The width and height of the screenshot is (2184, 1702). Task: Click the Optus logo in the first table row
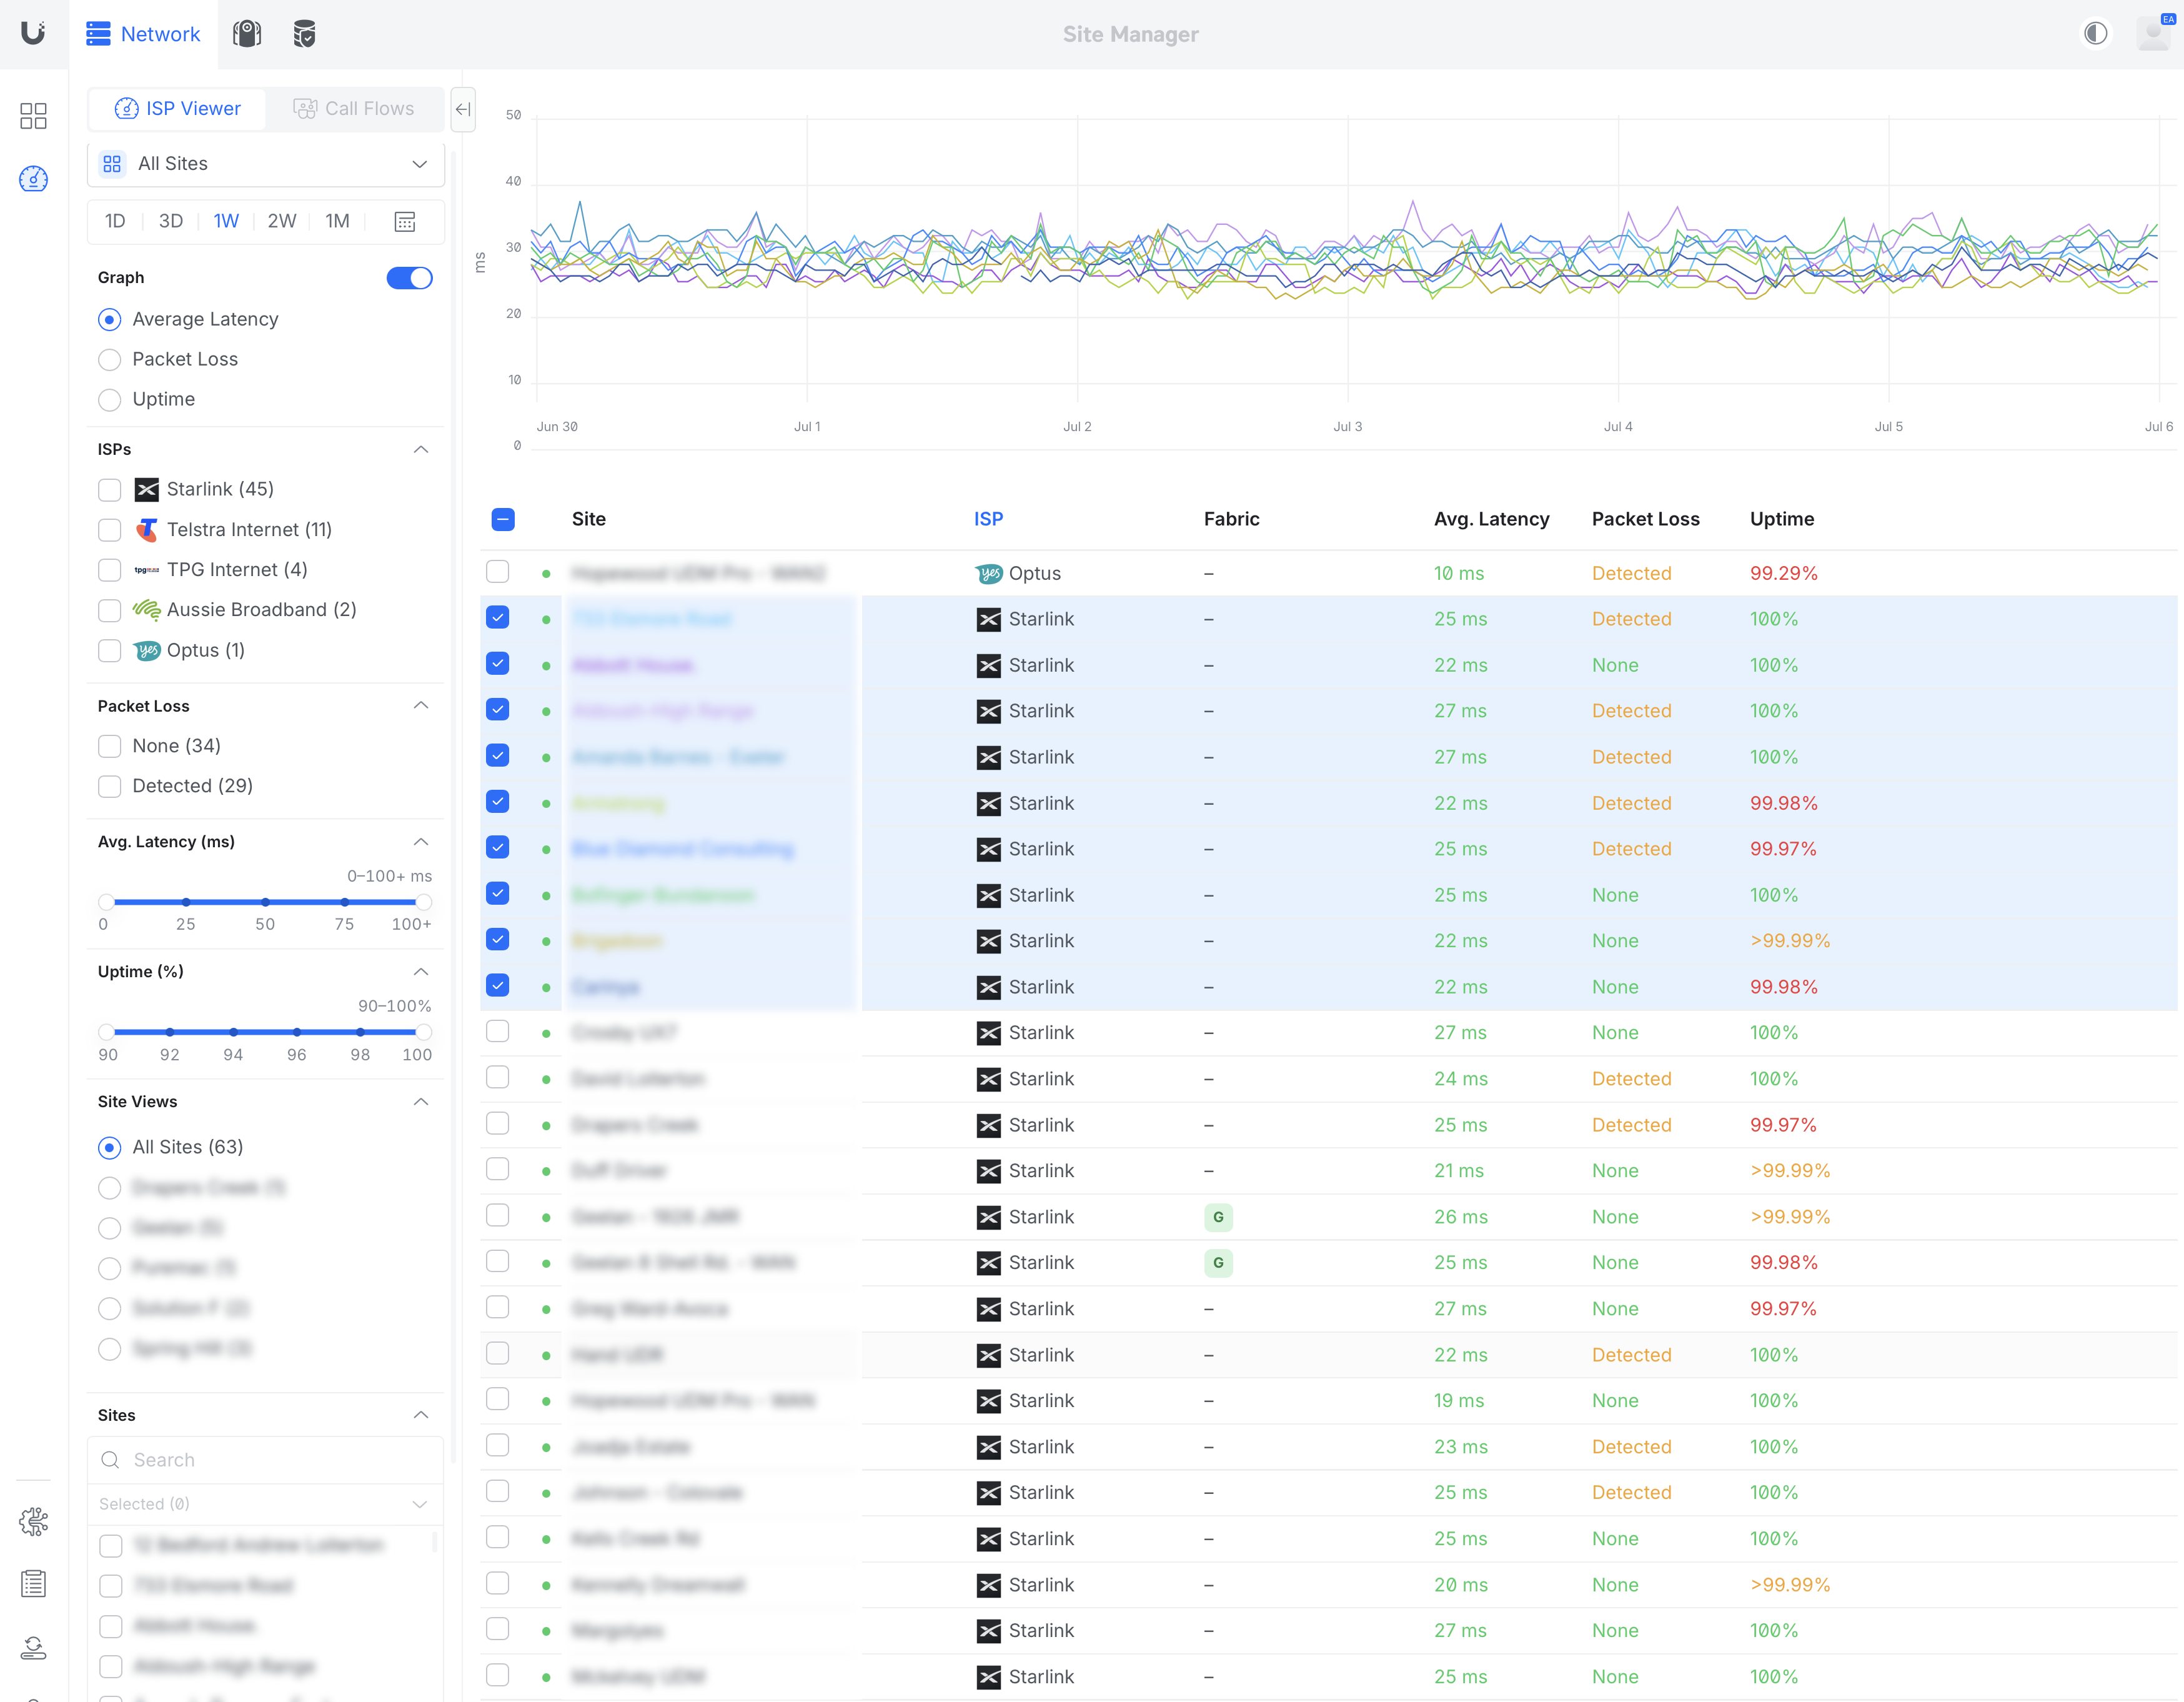[x=989, y=573]
